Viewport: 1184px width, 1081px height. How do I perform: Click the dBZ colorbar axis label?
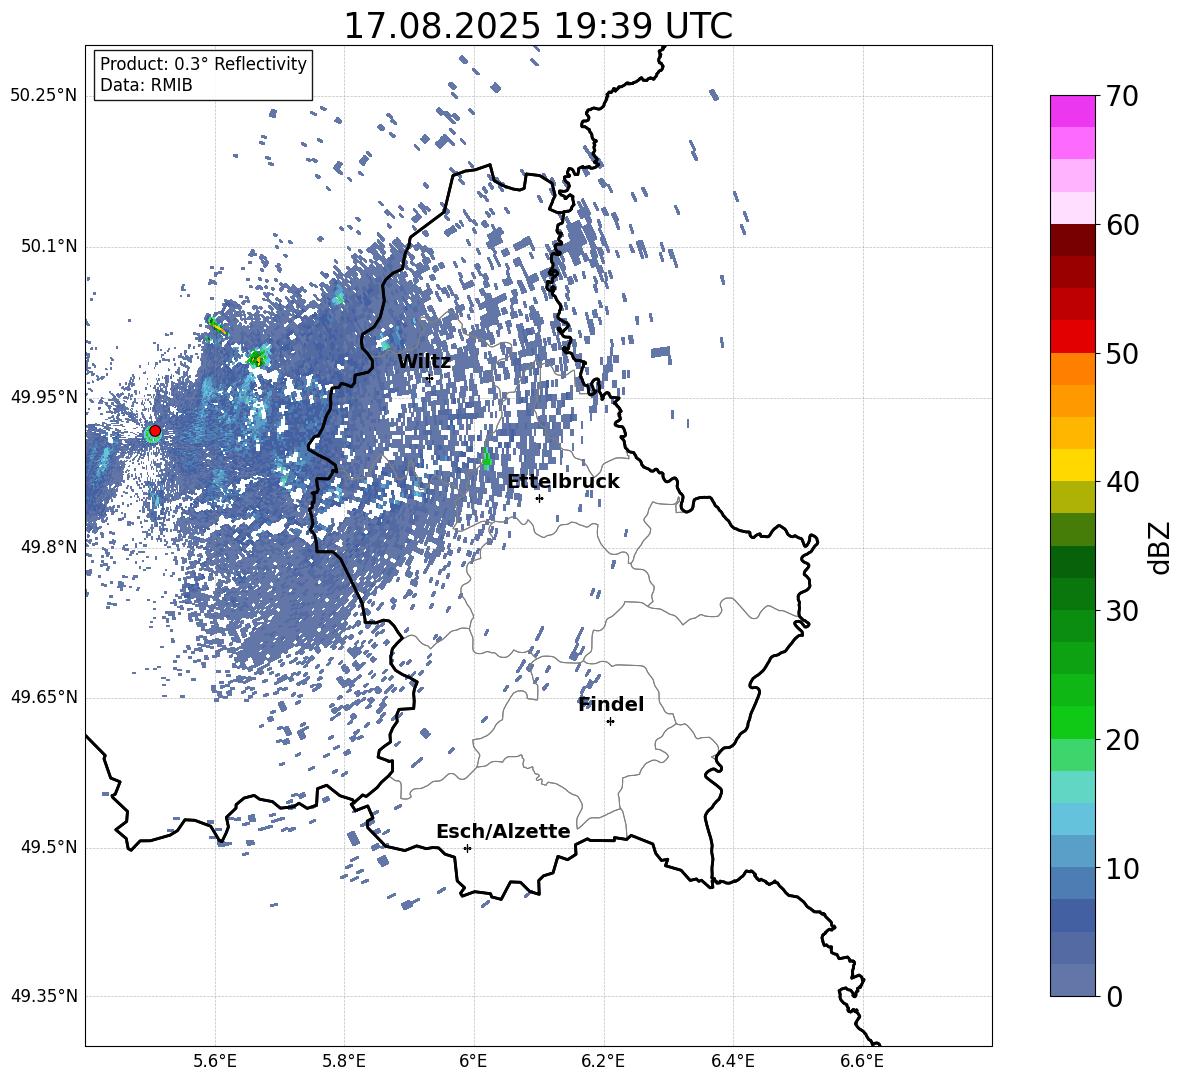tap(1161, 547)
